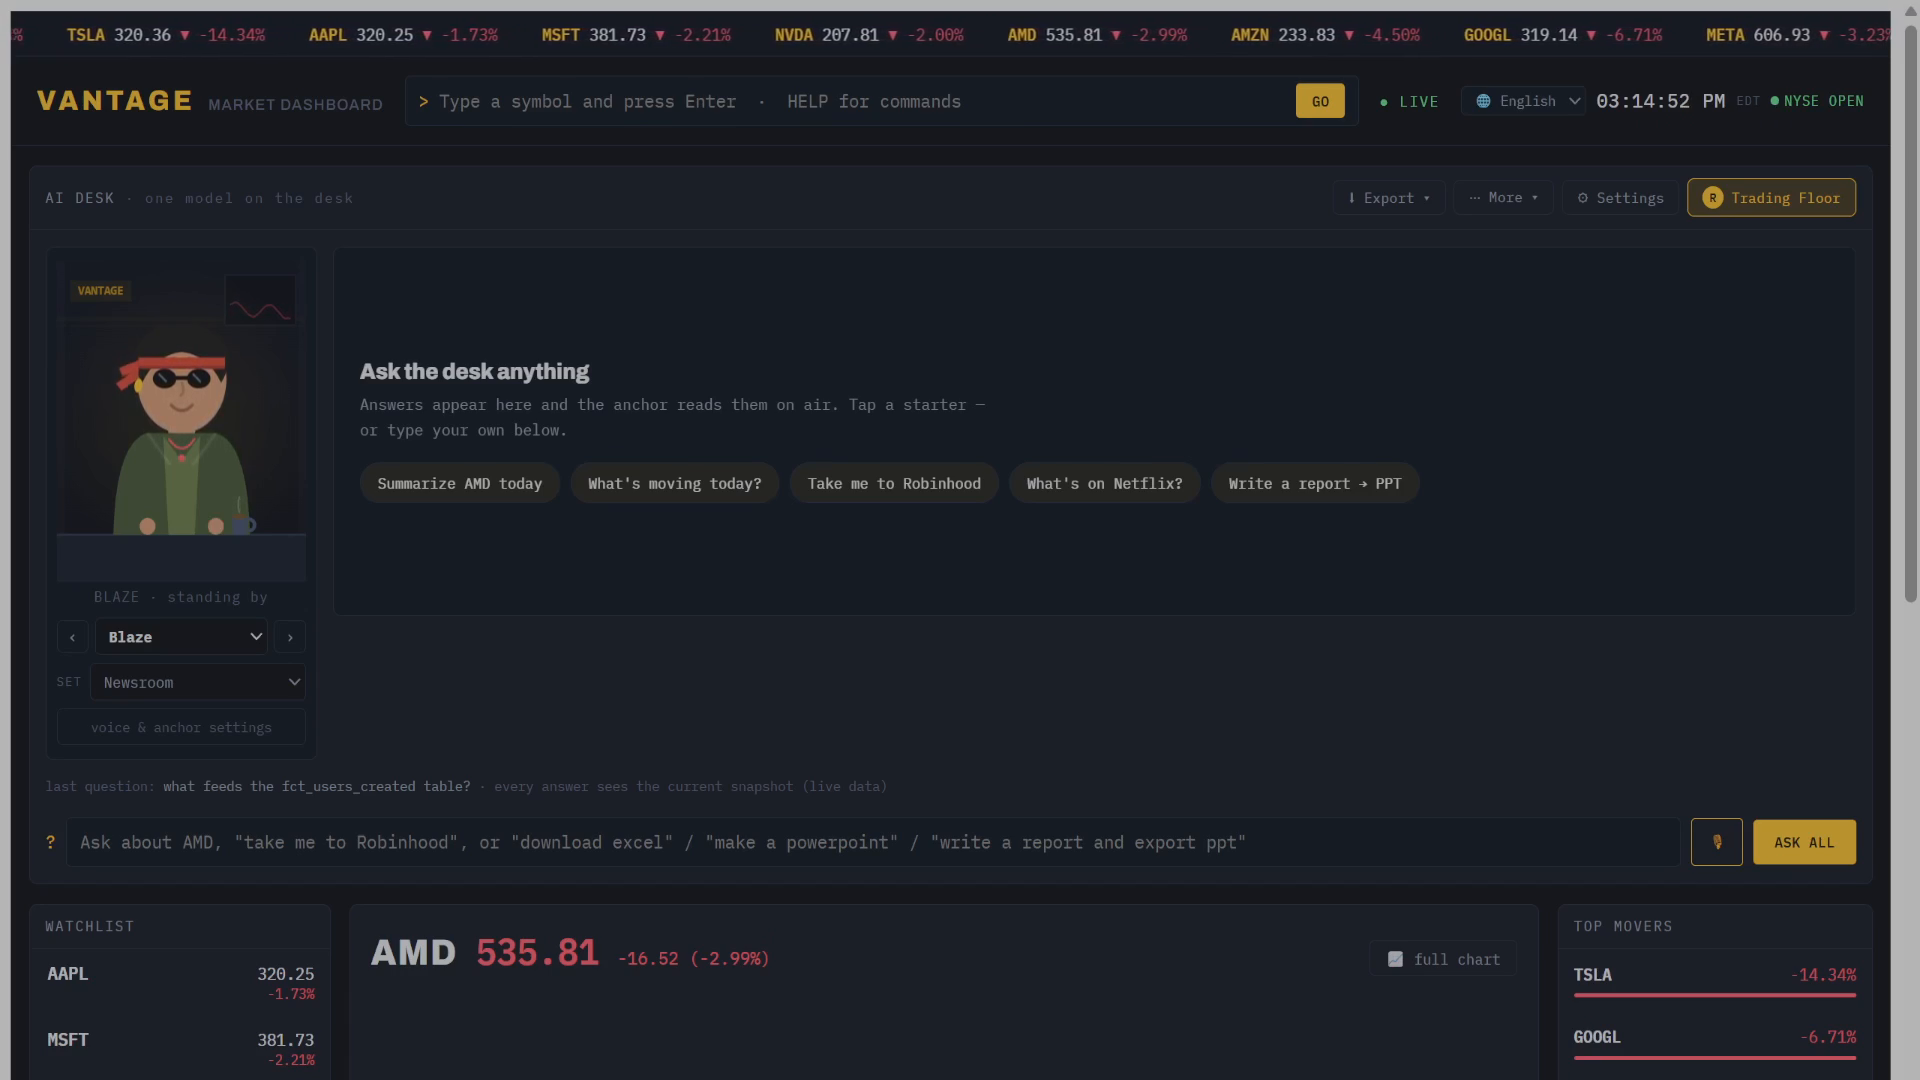Click the Blaze anchor avatar scene
This screenshot has height=1080, width=1920.
point(181,420)
